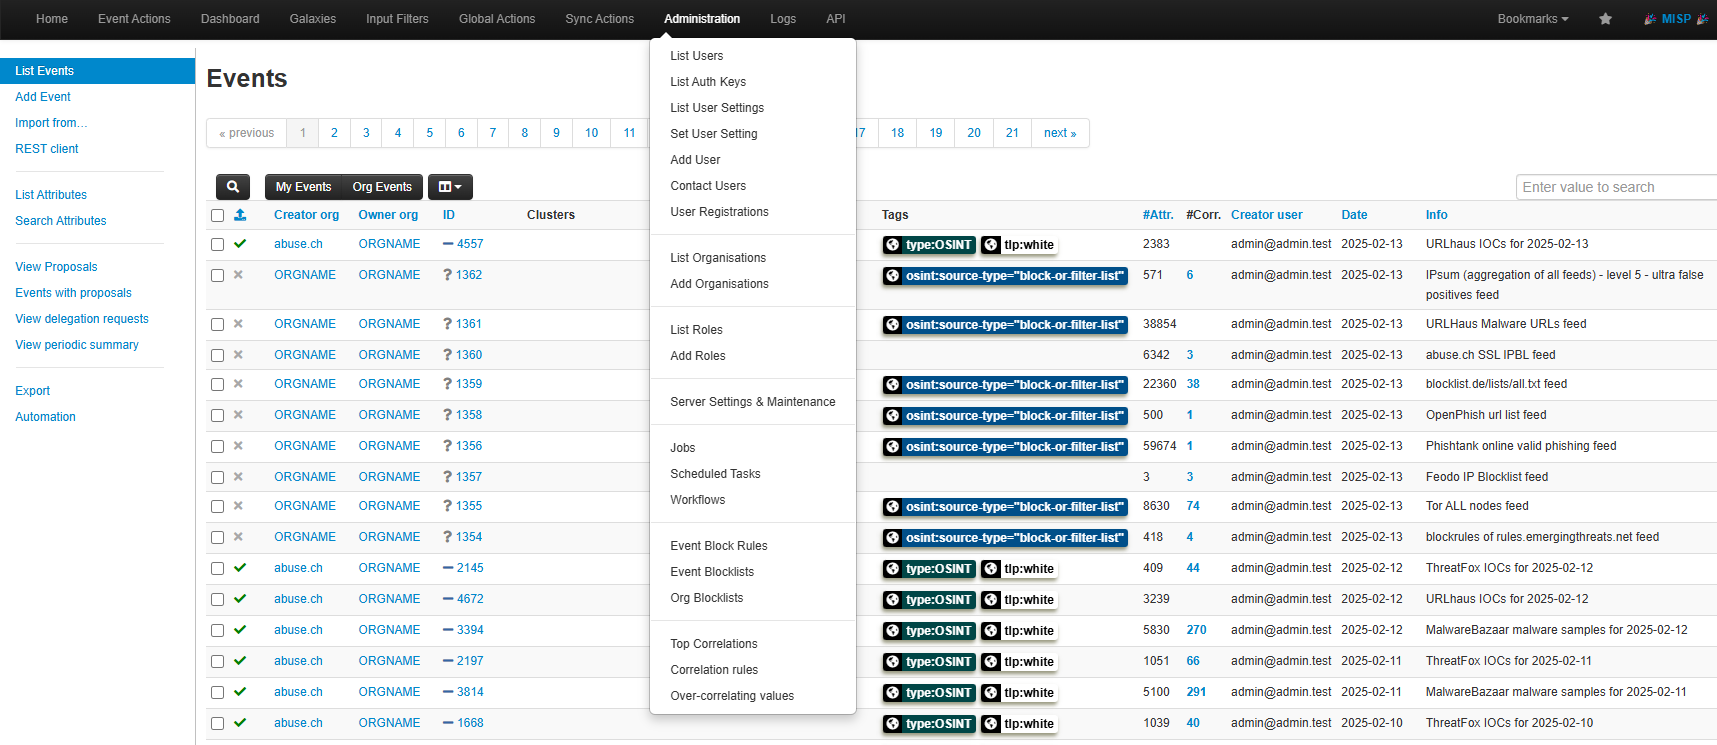Viewport: 1717px width, 745px height.
Task: Click the My Events filter button
Action: [x=303, y=187]
